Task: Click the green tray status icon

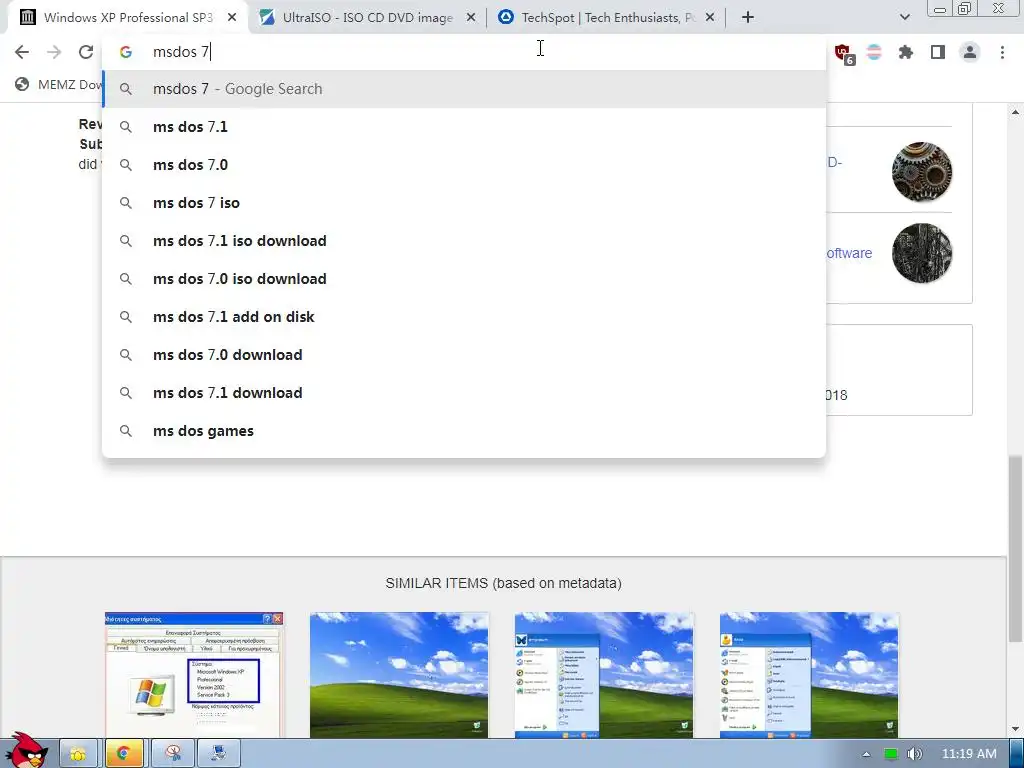Action: (x=890, y=754)
